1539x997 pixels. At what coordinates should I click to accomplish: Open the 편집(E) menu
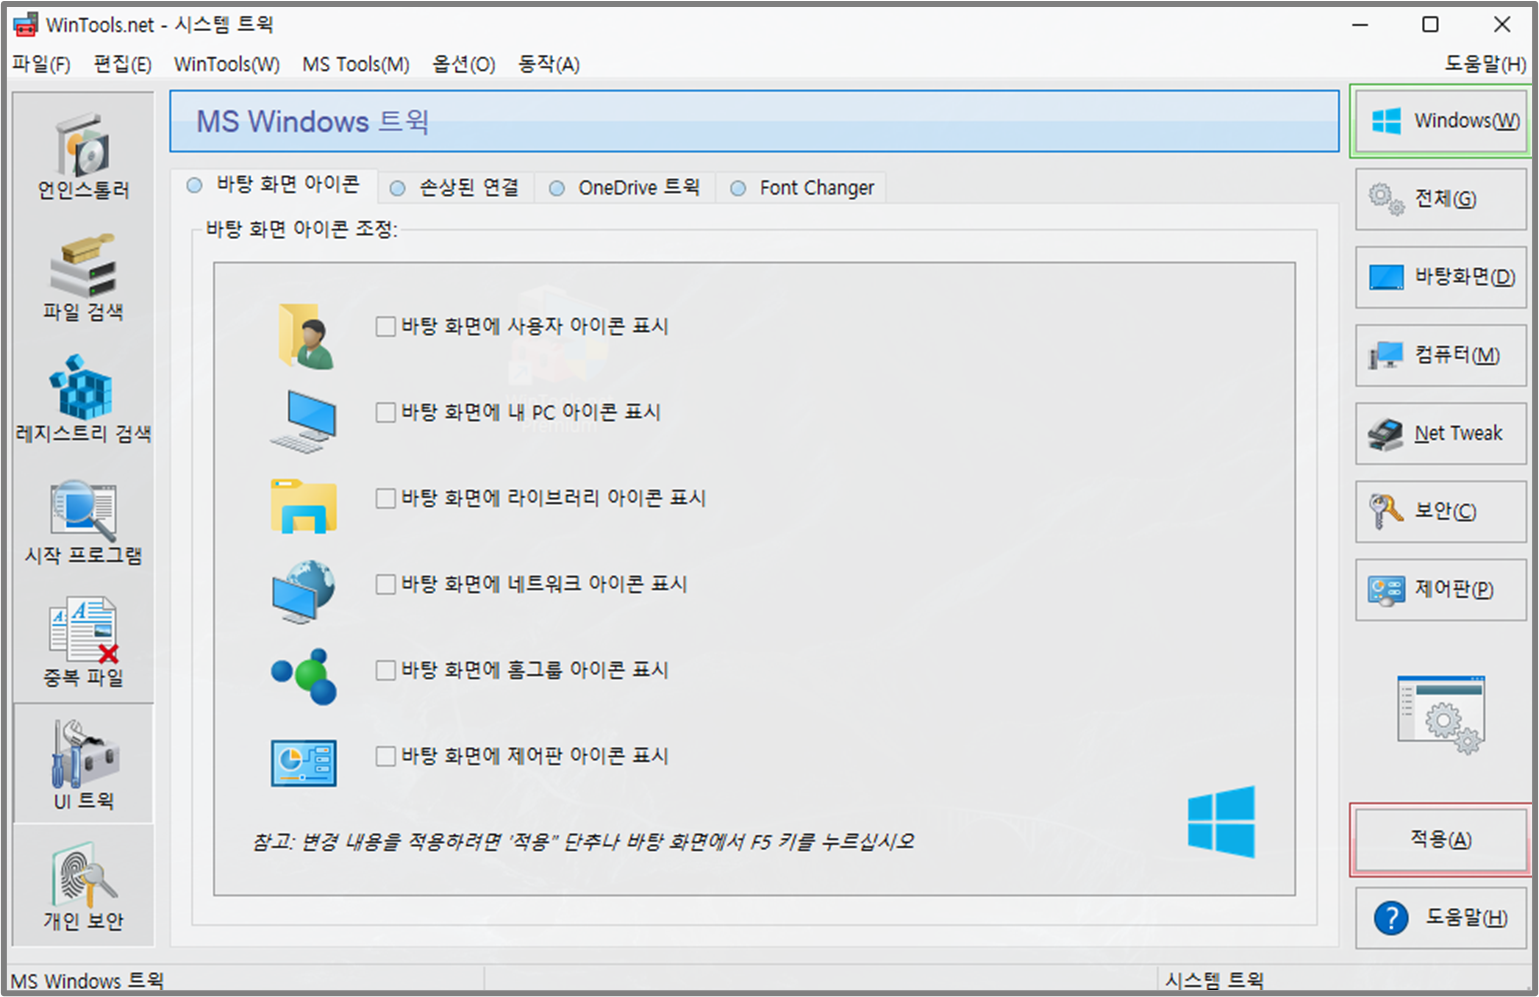(x=122, y=64)
